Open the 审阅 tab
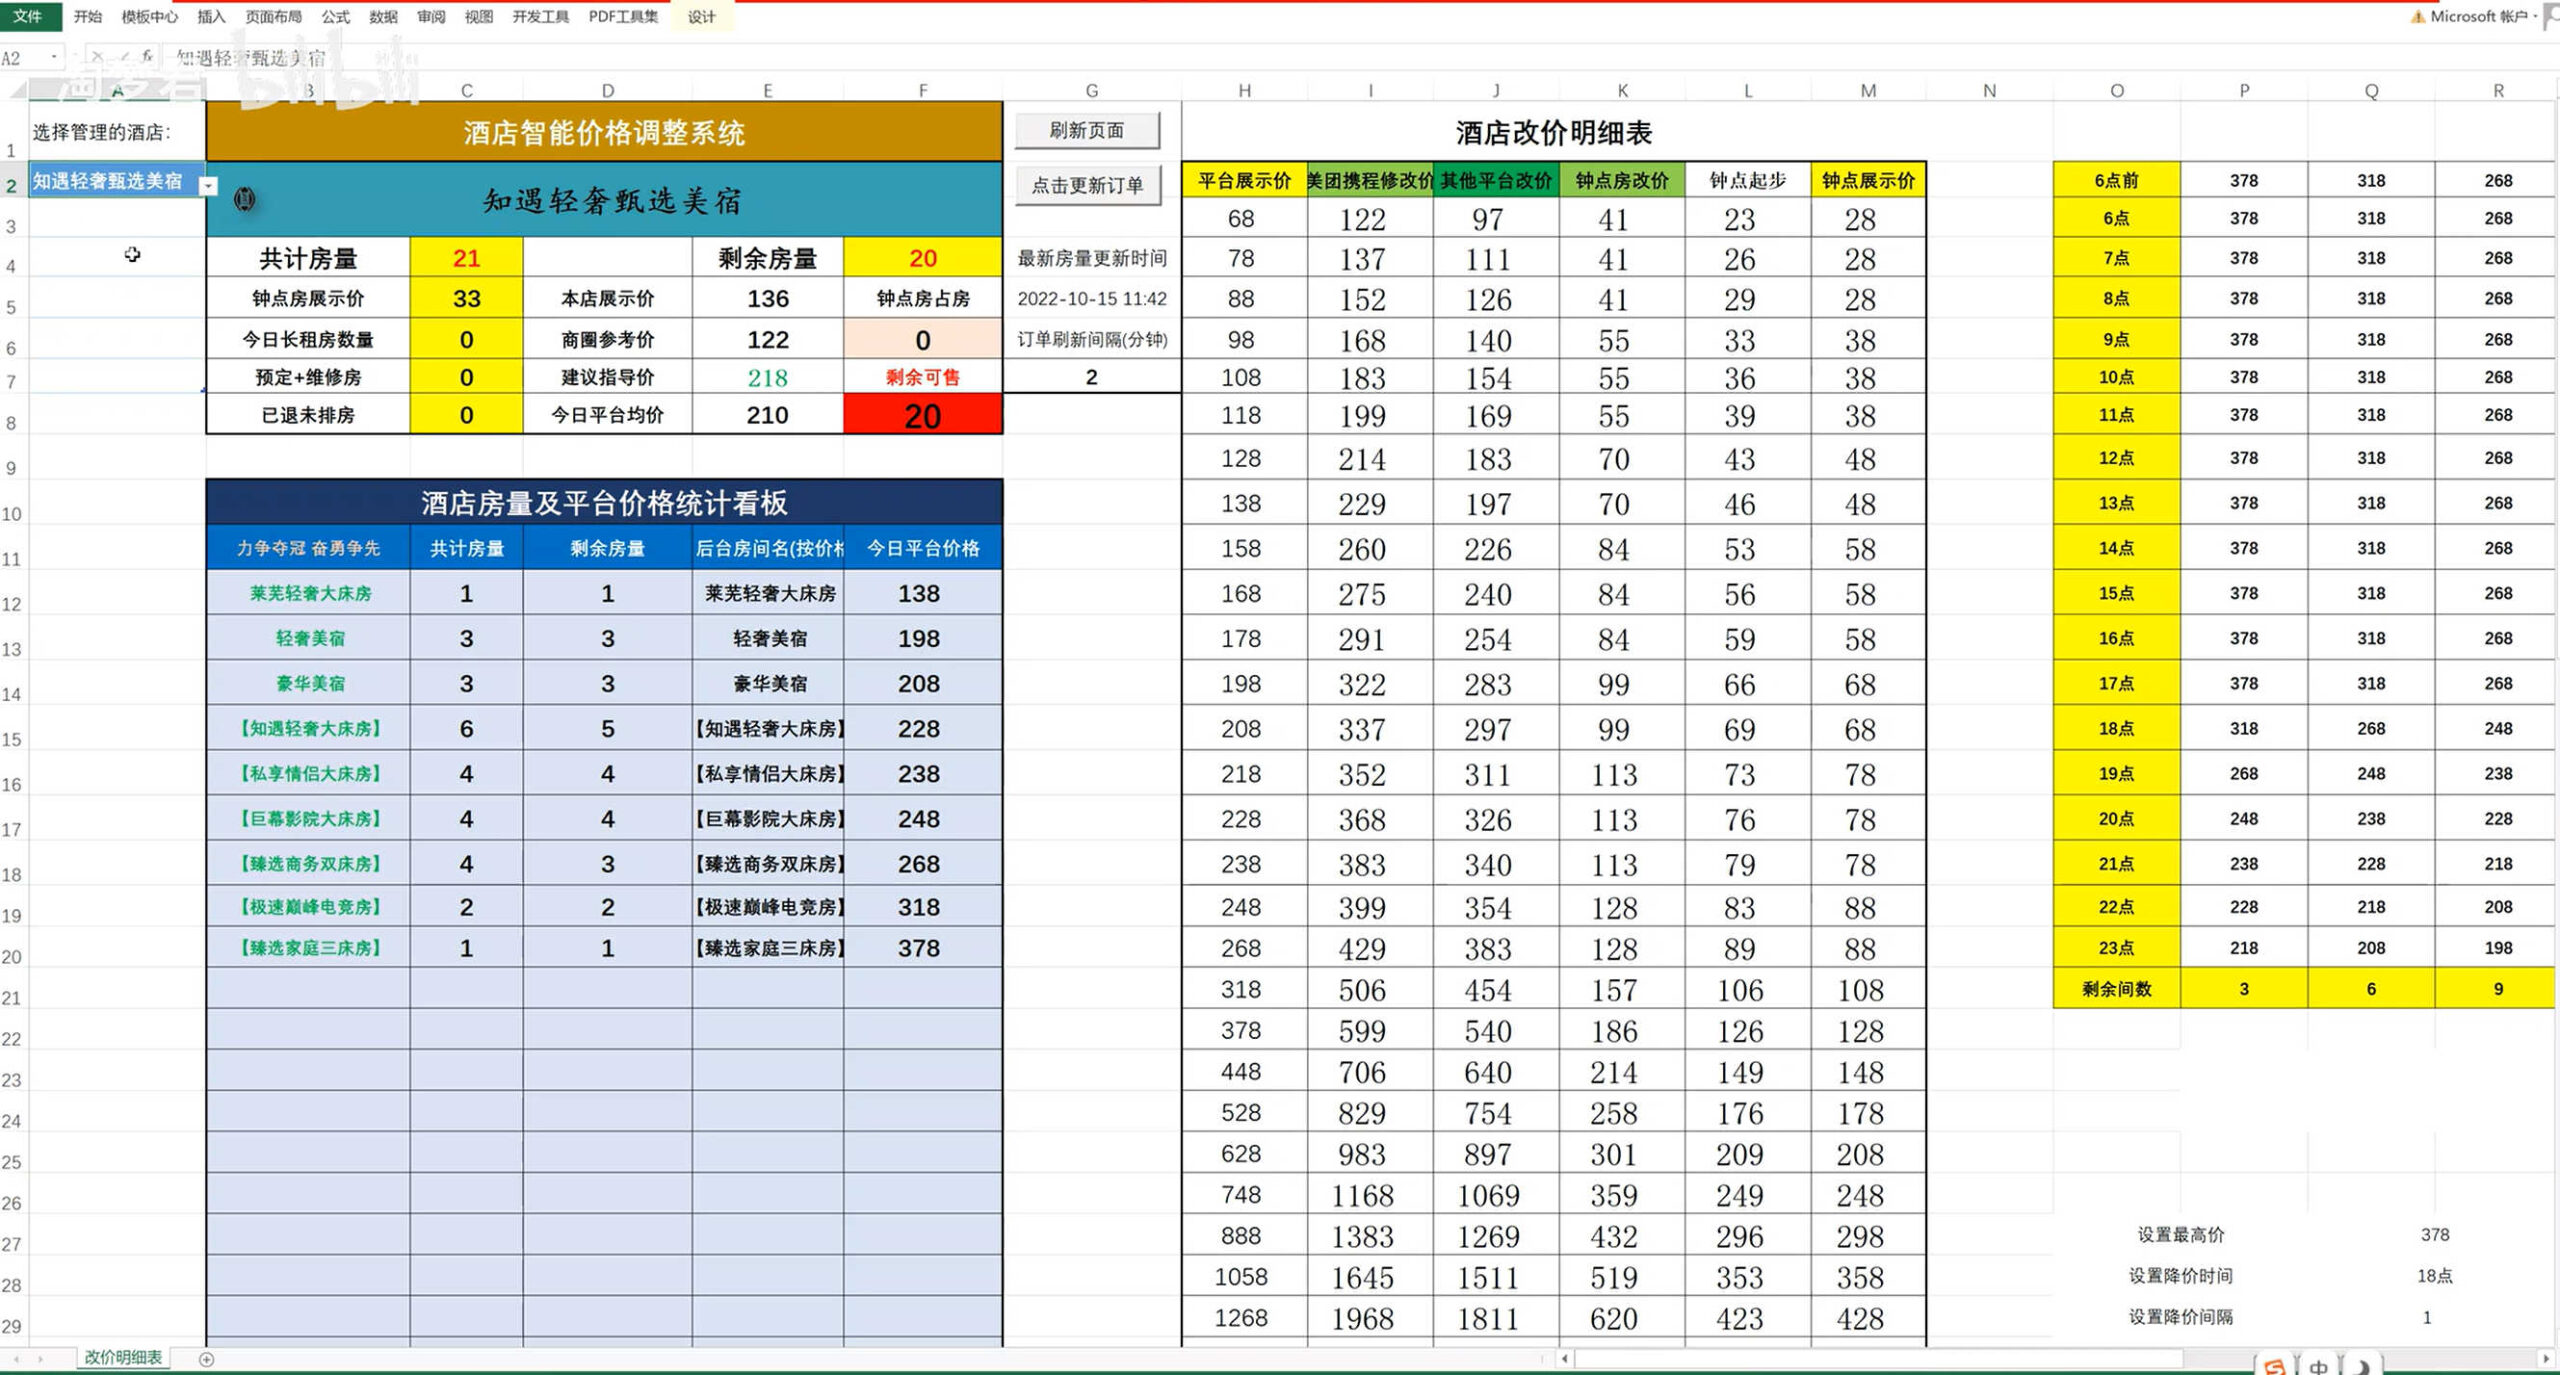 (x=431, y=16)
